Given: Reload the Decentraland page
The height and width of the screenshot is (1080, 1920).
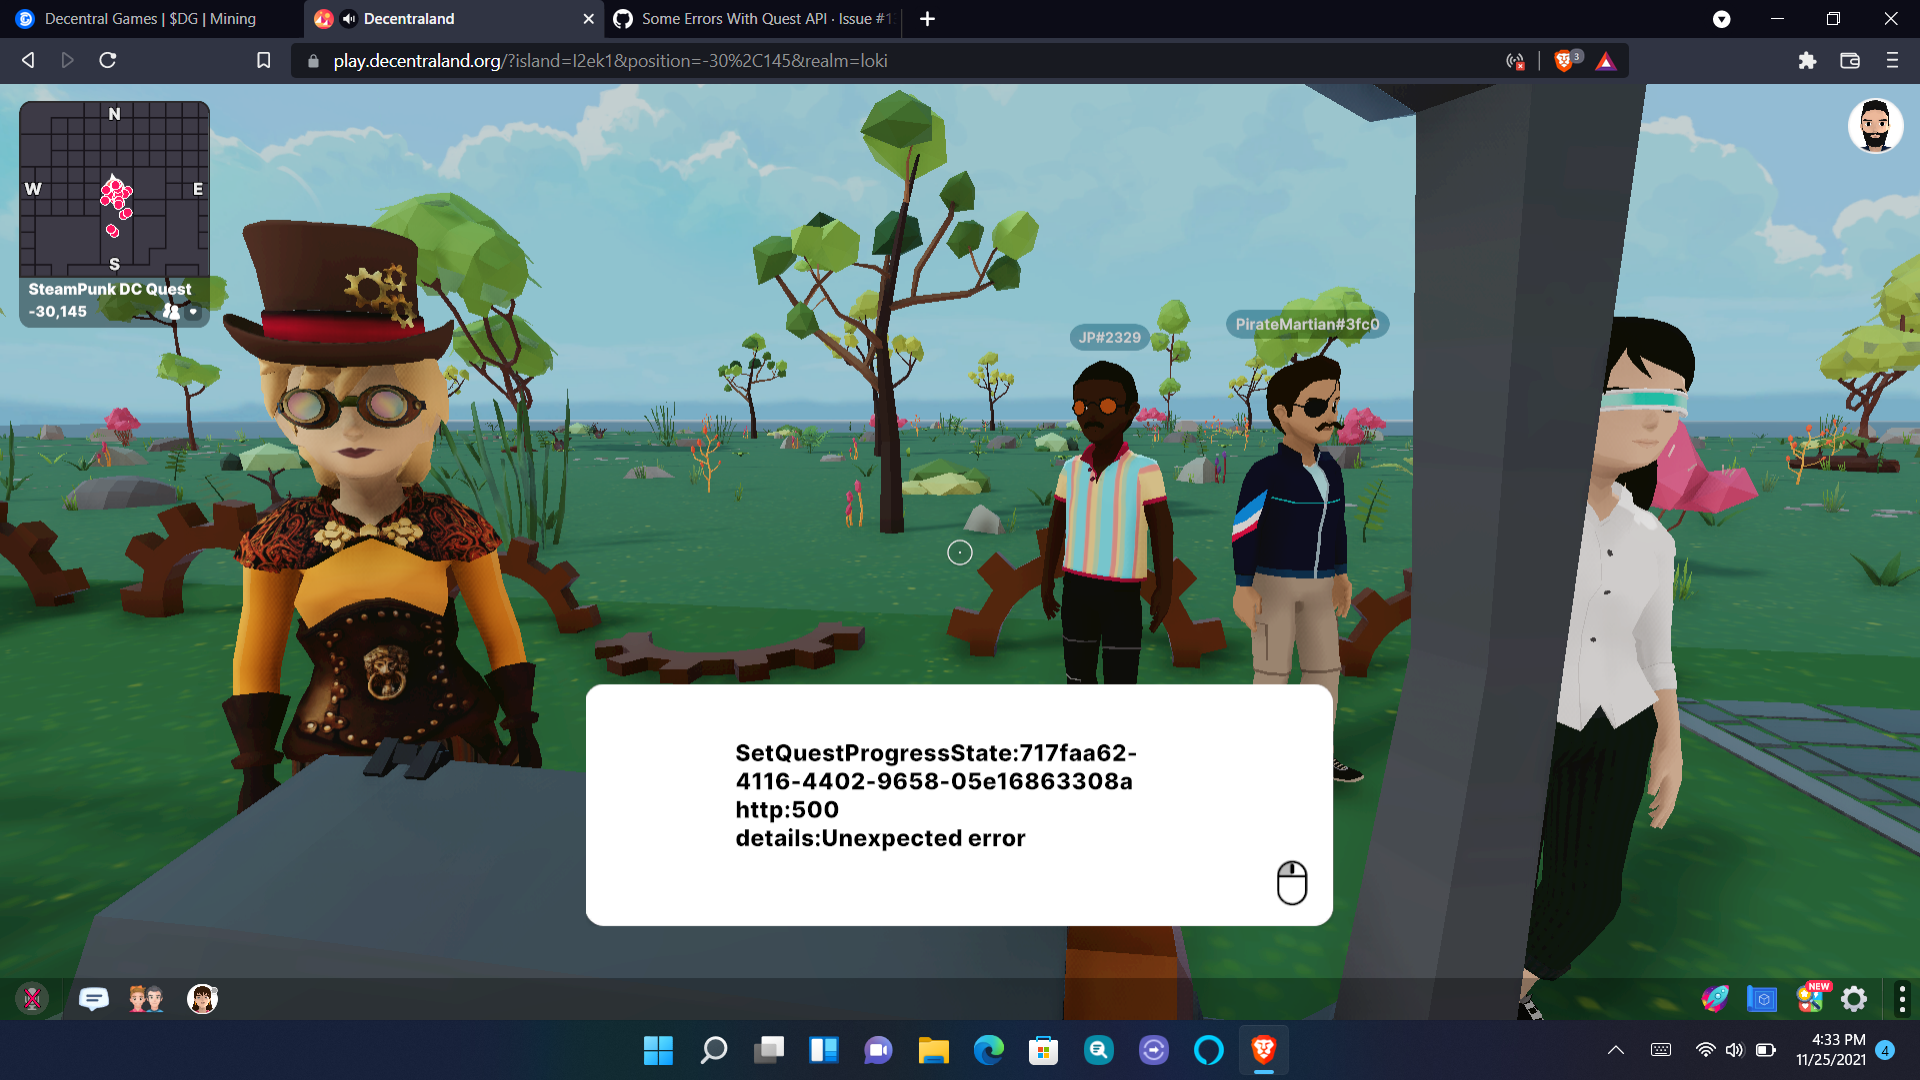Looking at the screenshot, I should [108, 61].
